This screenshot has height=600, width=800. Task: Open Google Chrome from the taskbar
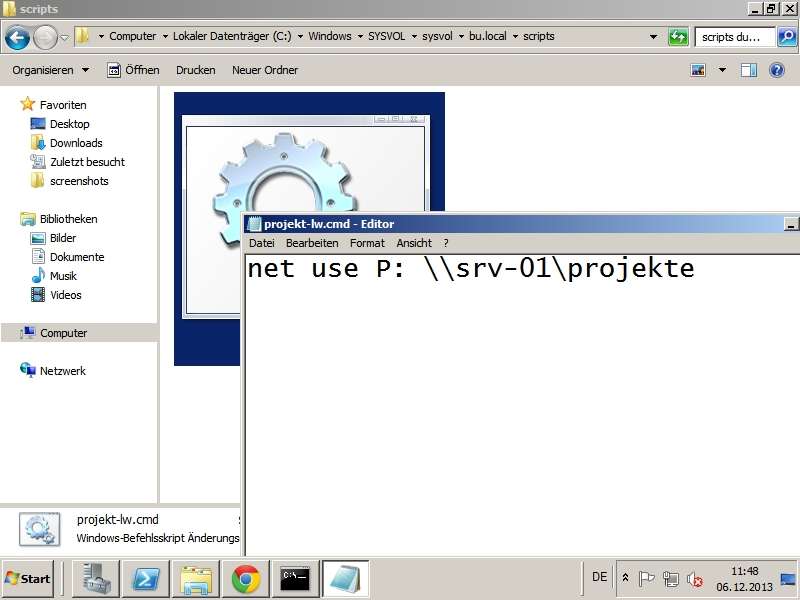[246, 578]
